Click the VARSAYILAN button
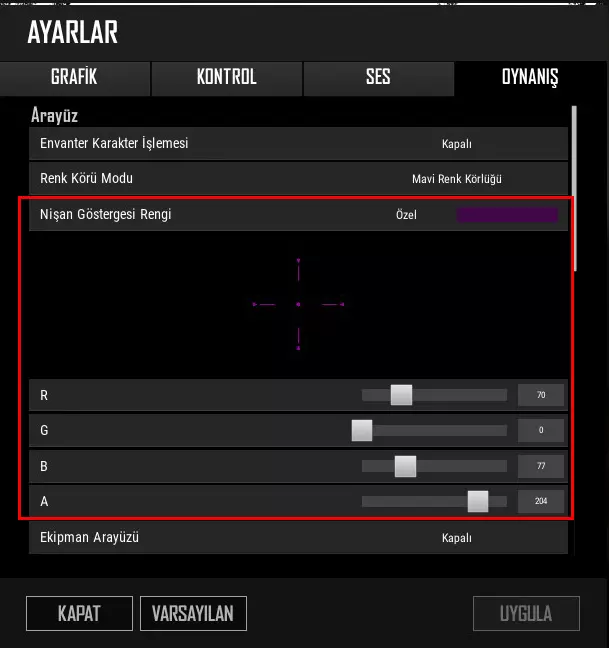 (x=193, y=613)
